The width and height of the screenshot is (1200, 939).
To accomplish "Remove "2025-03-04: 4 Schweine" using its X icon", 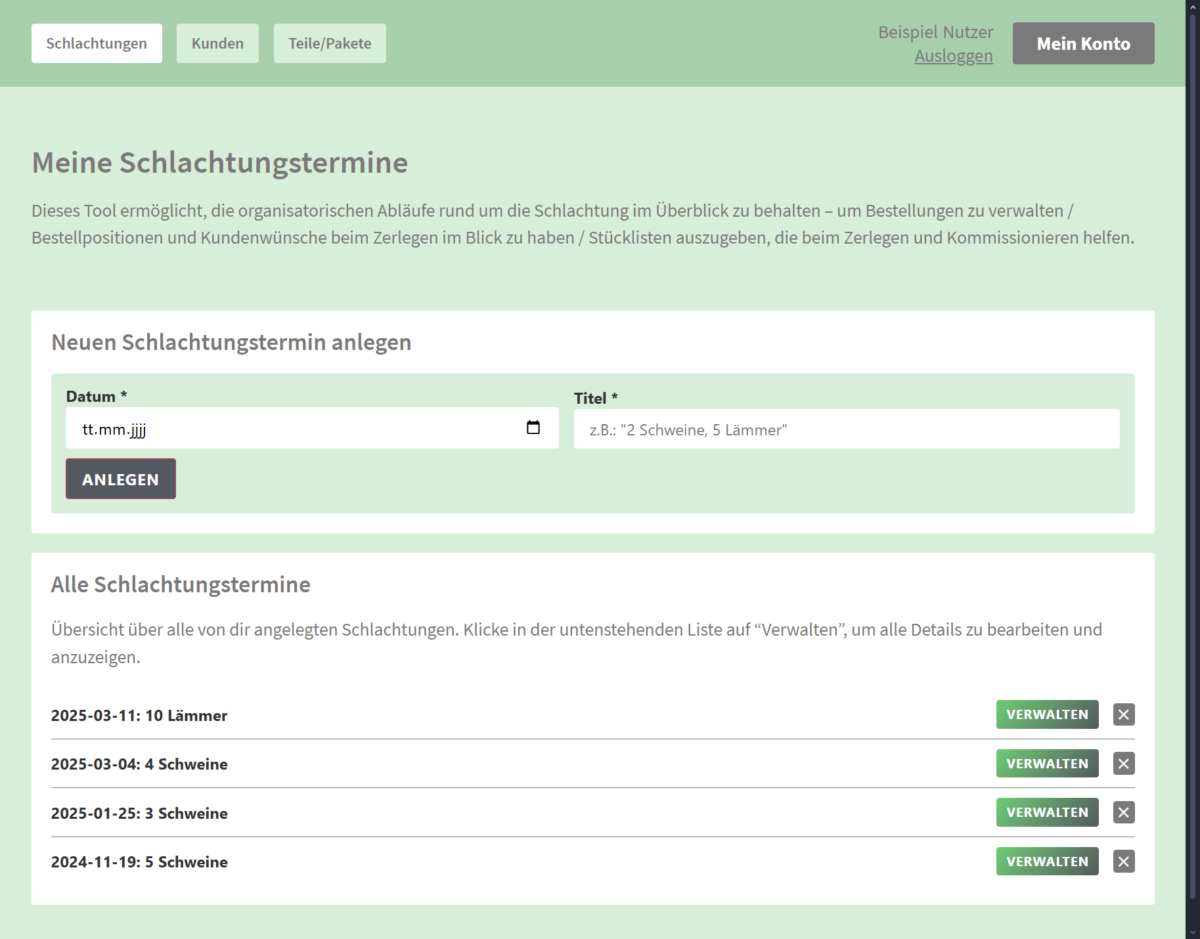I will pyautogui.click(x=1122, y=763).
